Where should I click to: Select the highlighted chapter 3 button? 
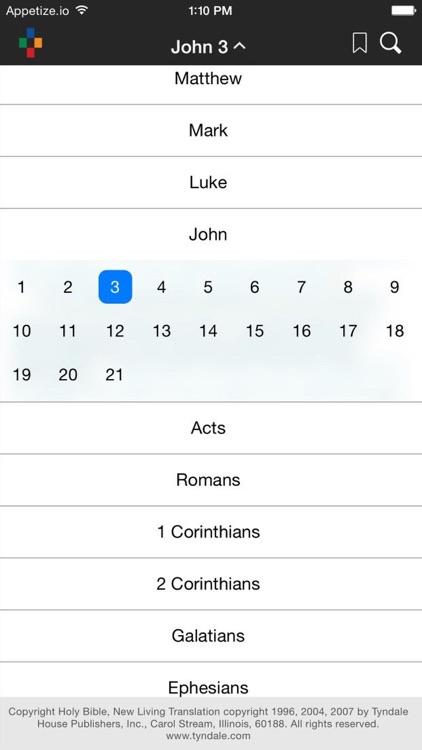115,287
